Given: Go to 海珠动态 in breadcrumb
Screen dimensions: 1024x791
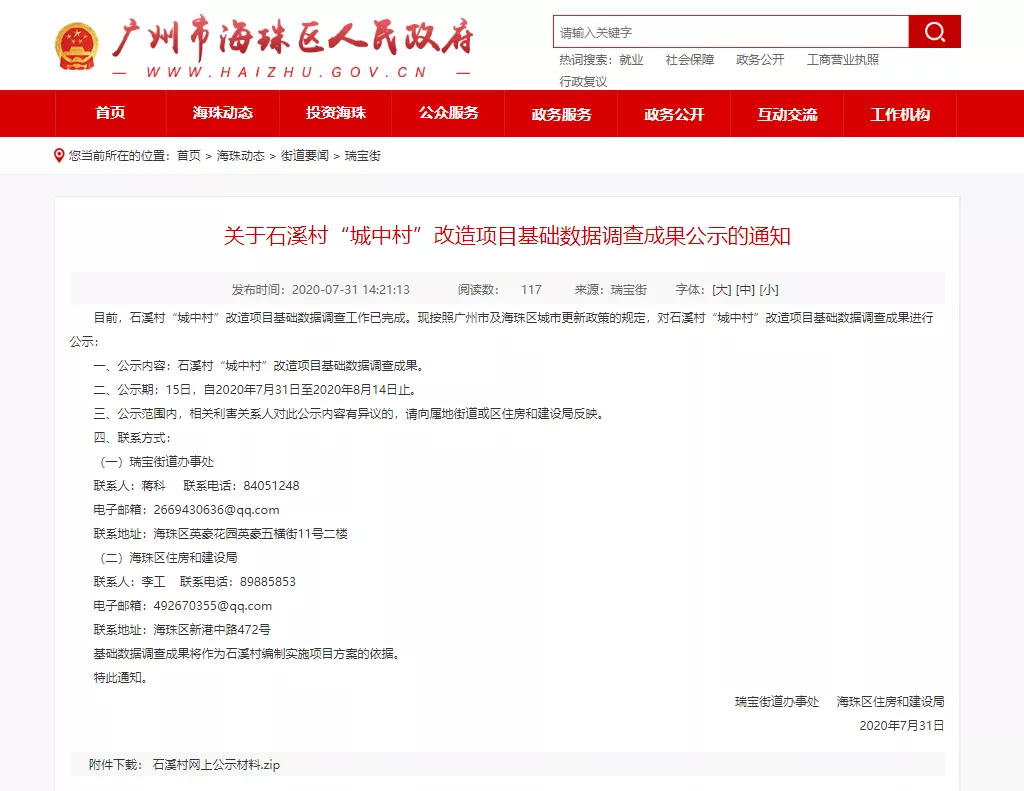Looking at the screenshot, I should click(x=241, y=155).
